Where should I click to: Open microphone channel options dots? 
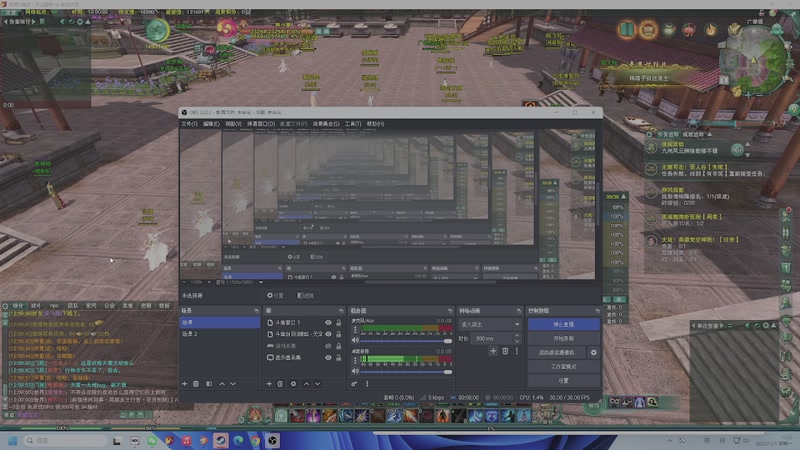[x=355, y=330]
